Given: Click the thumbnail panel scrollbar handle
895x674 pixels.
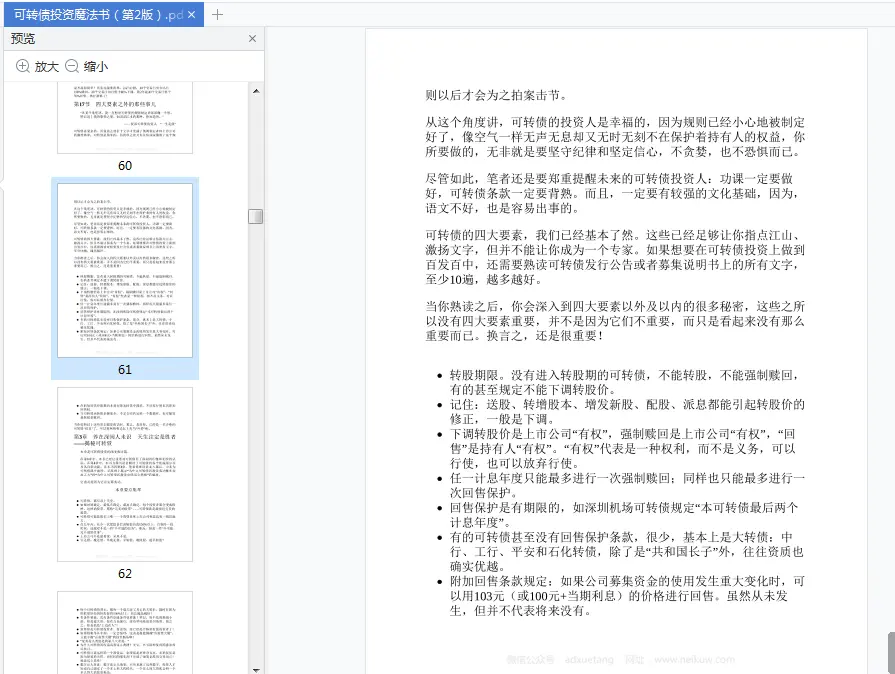Looking at the screenshot, I should coord(256,216).
